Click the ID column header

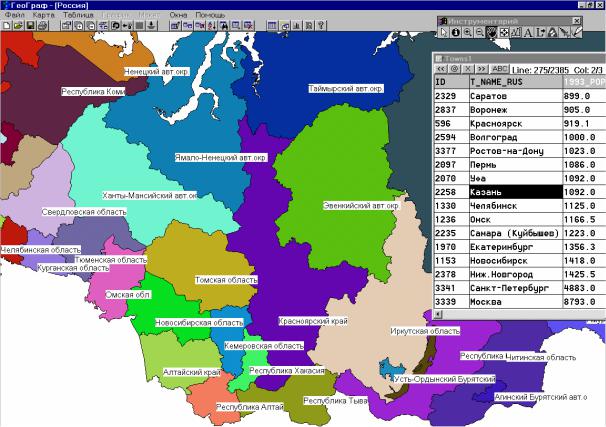tap(451, 82)
